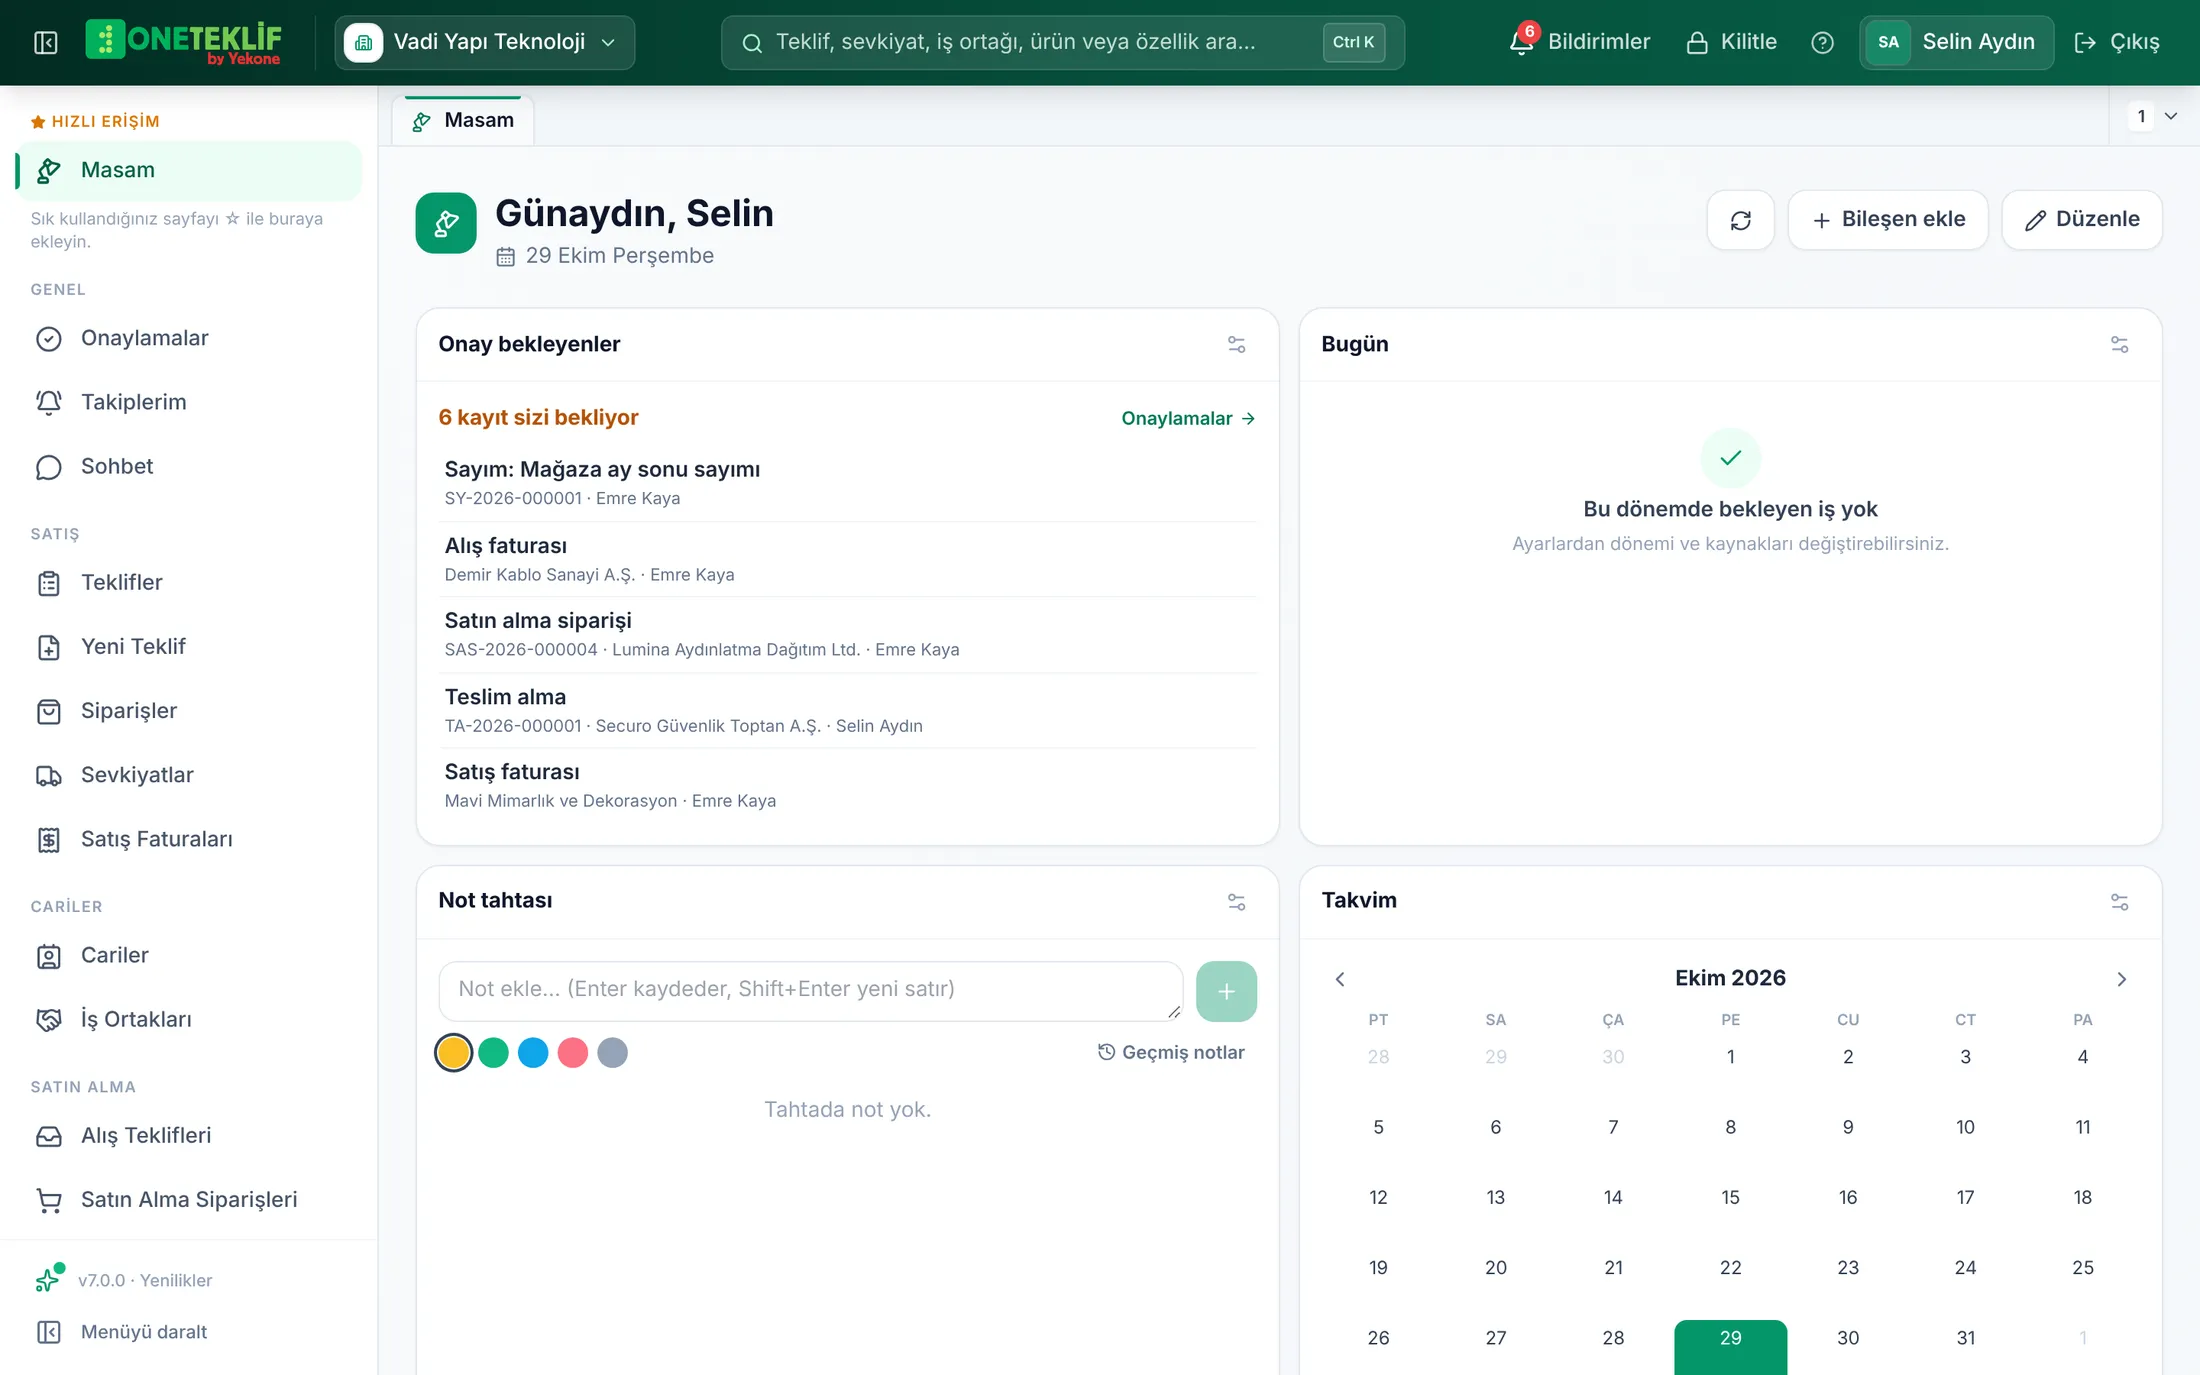The height and width of the screenshot is (1375, 2200).
Task: Select the Masam tab
Action: (x=463, y=120)
